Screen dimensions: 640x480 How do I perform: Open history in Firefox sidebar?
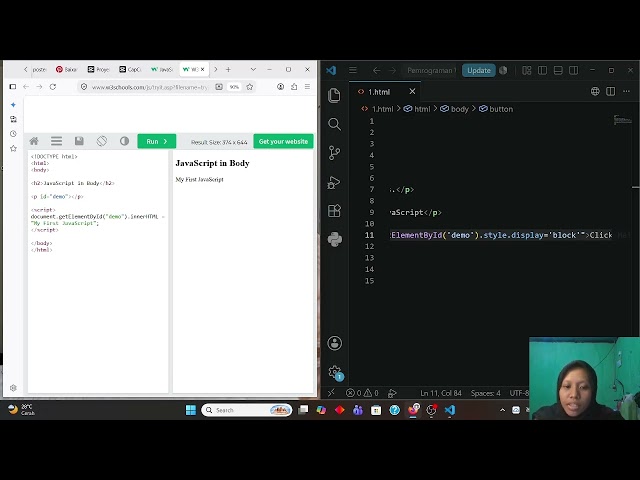coord(13,134)
